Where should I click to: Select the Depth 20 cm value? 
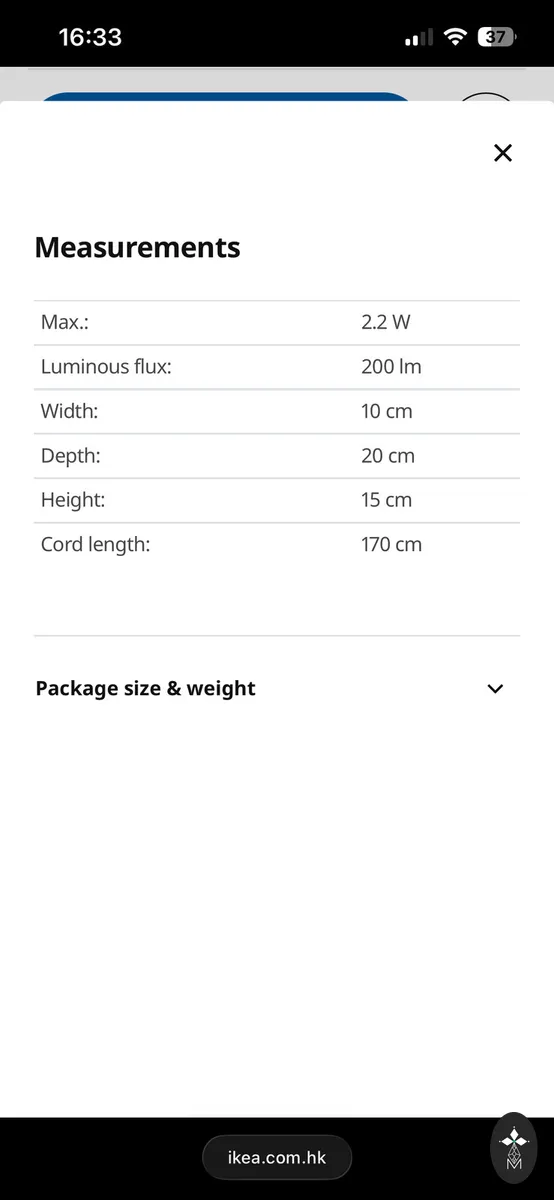pos(388,456)
